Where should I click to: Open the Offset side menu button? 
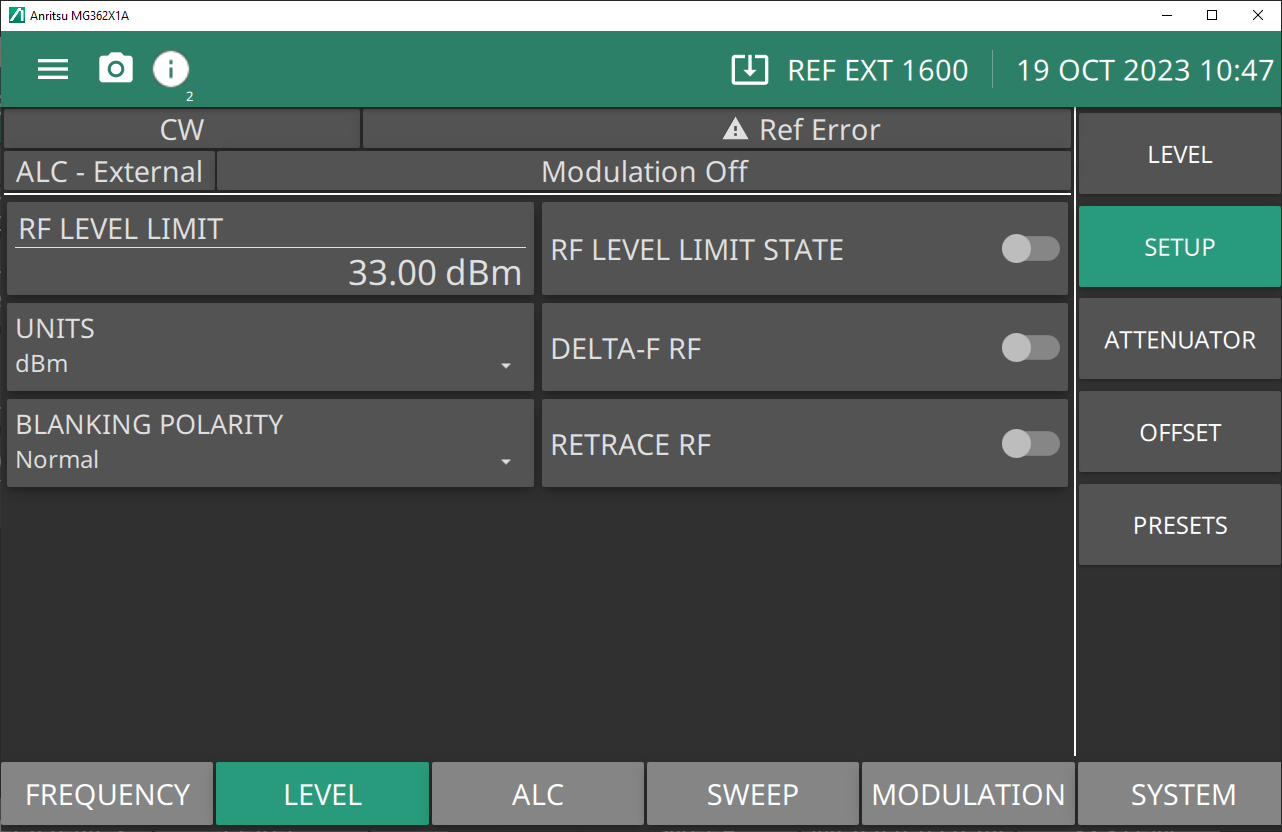click(1180, 433)
